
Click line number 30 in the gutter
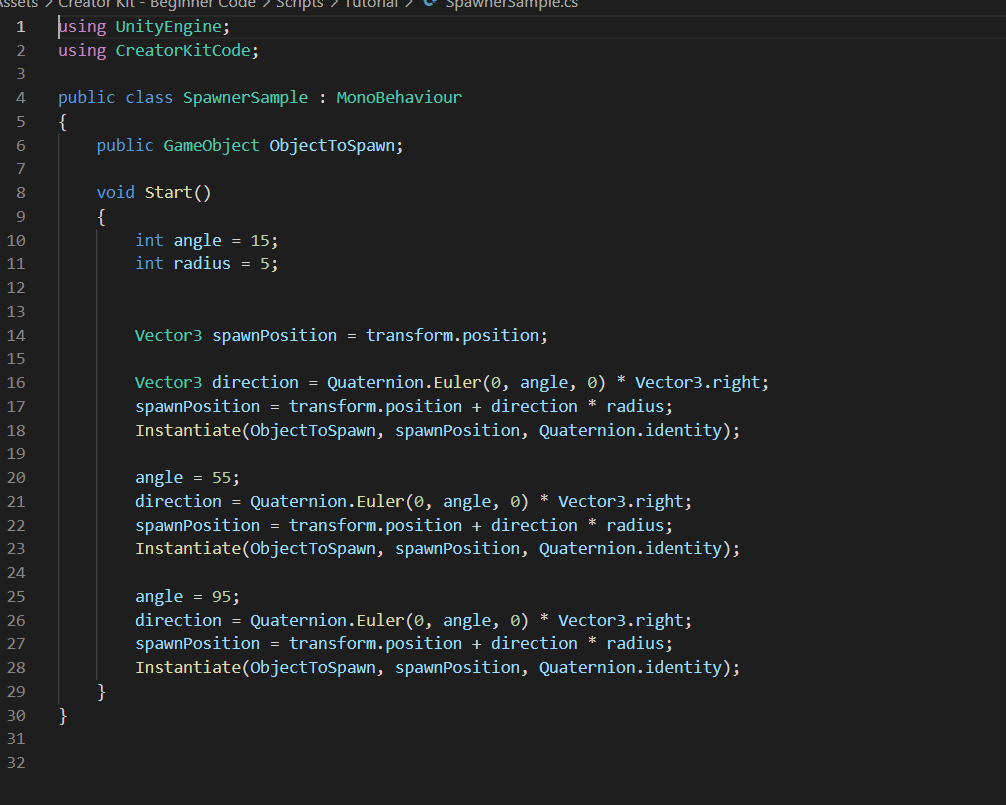pos(16,715)
